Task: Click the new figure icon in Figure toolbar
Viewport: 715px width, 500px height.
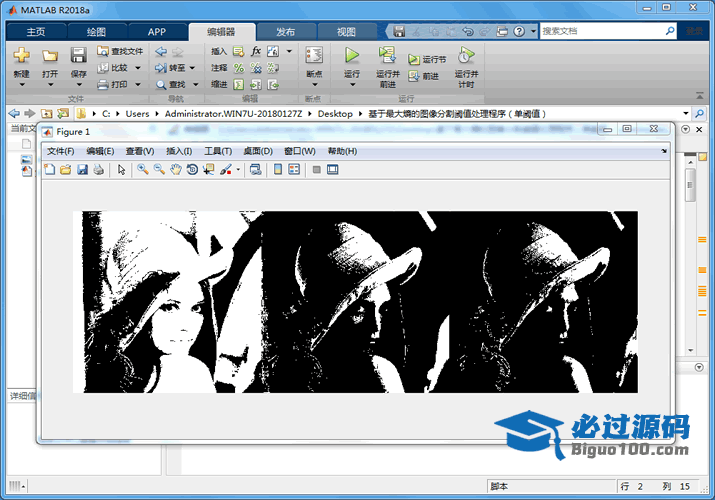Action: tap(49, 170)
